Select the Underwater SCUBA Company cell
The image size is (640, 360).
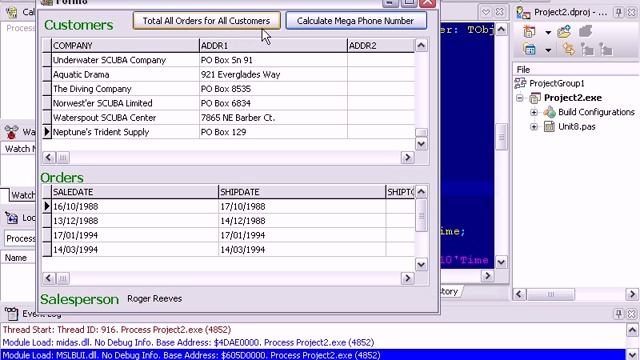tap(125, 60)
